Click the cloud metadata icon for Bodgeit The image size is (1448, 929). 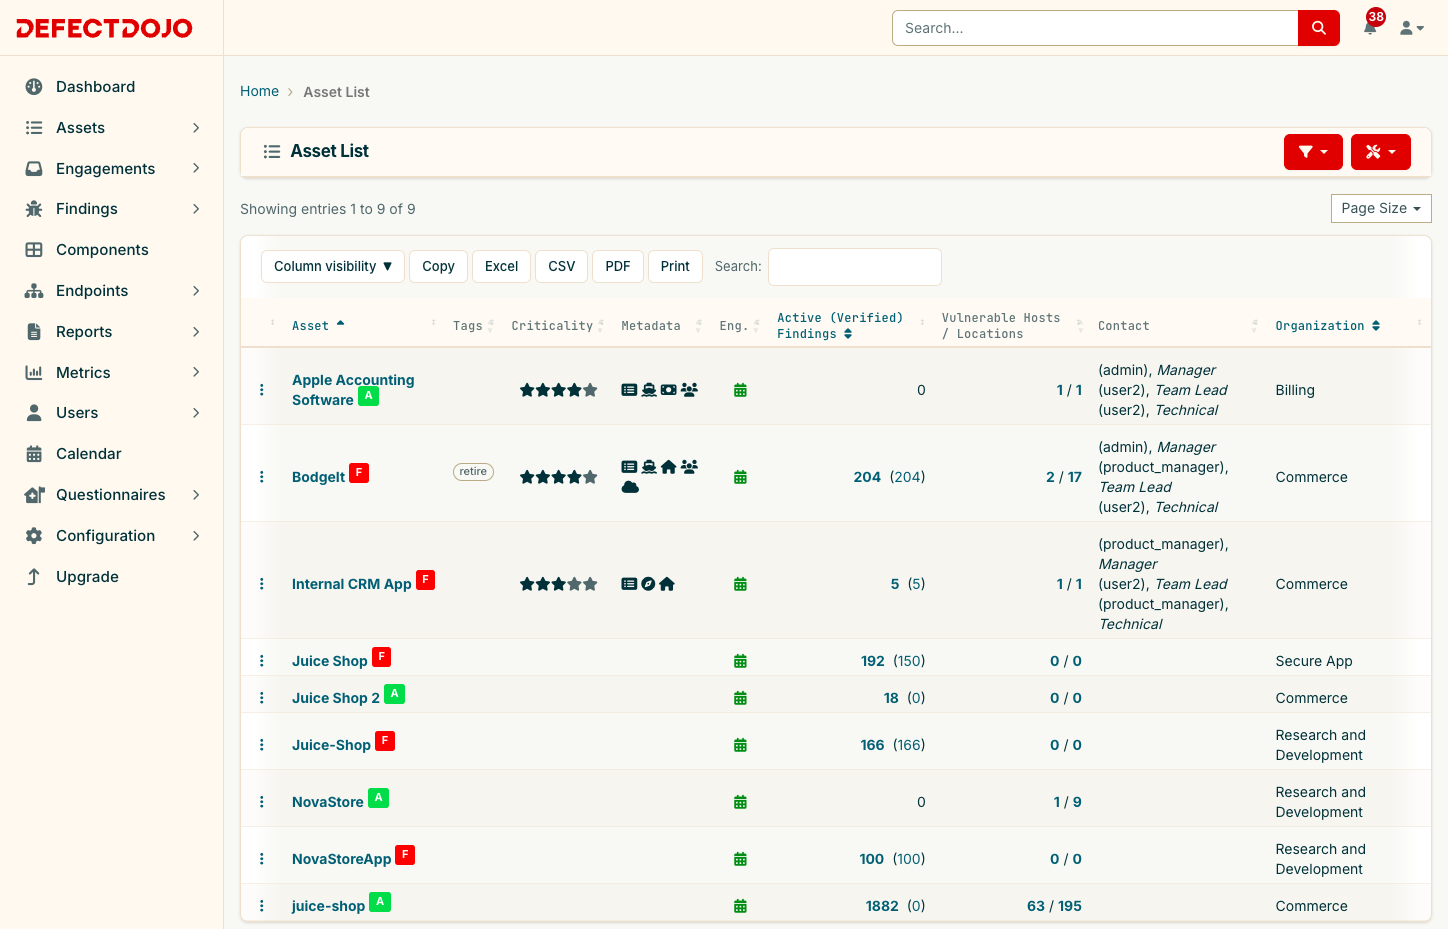(x=630, y=487)
